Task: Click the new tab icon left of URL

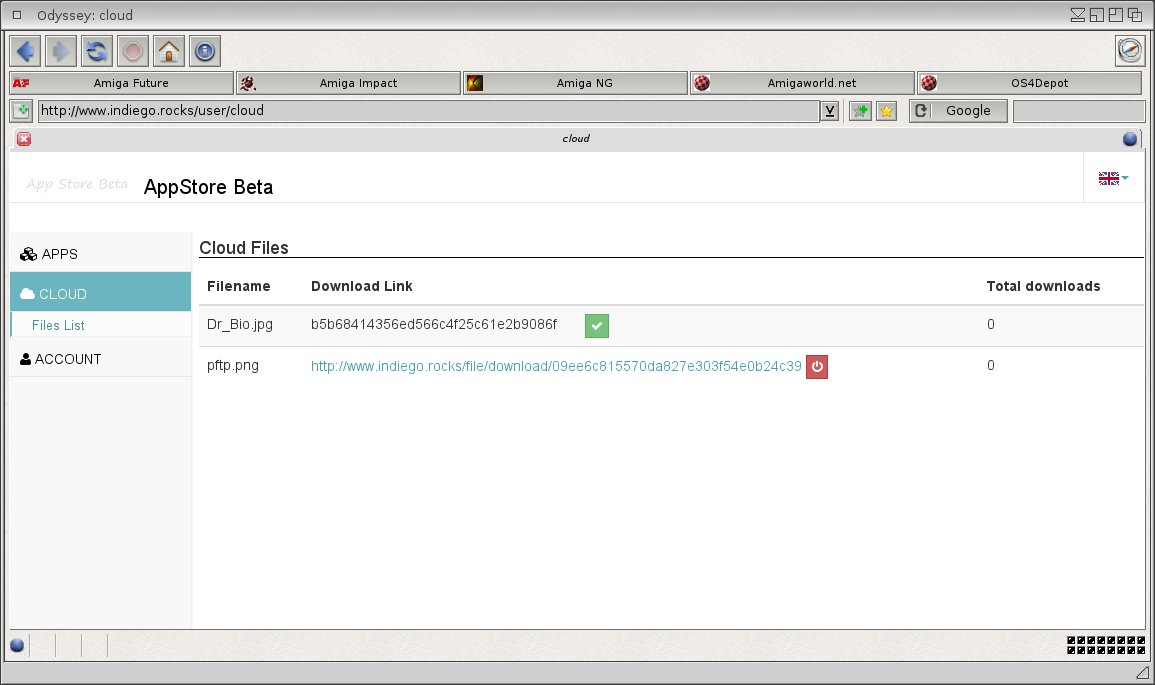Action: (x=22, y=111)
